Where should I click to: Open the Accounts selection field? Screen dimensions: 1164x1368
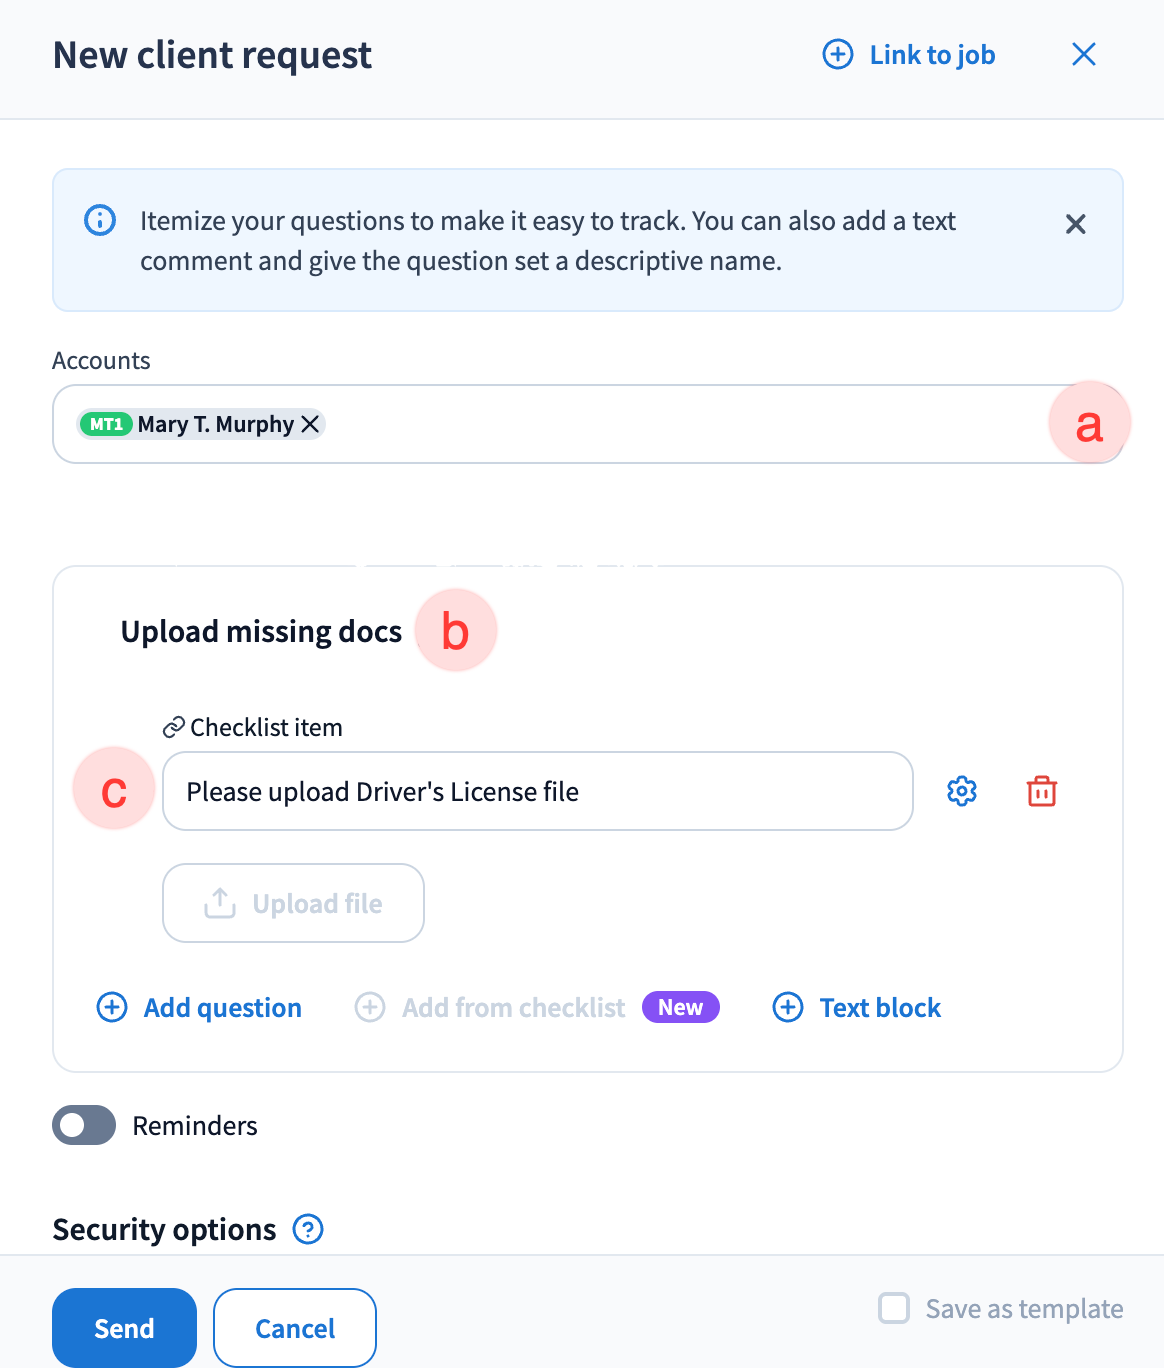(680, 424)
